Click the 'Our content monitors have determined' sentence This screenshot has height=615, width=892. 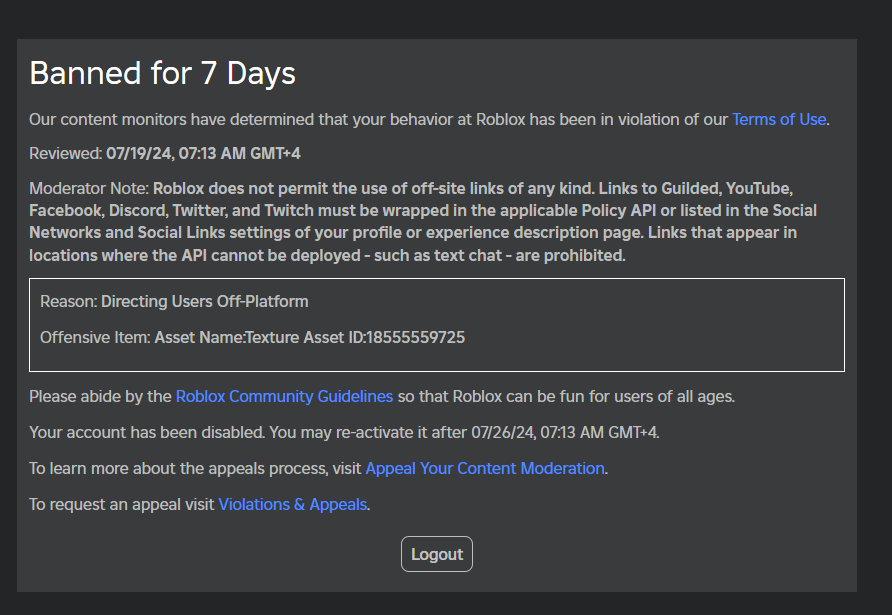pos(430,119)
